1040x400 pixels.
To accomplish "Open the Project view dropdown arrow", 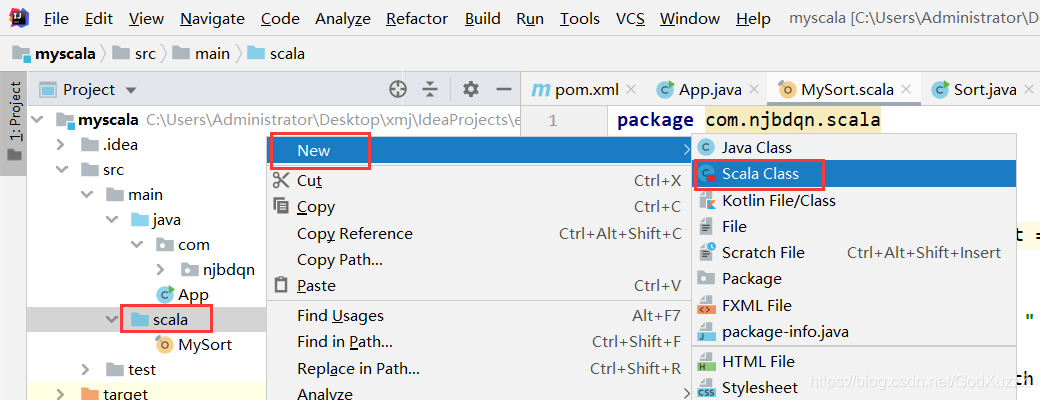I will click(x=131, y=90).
